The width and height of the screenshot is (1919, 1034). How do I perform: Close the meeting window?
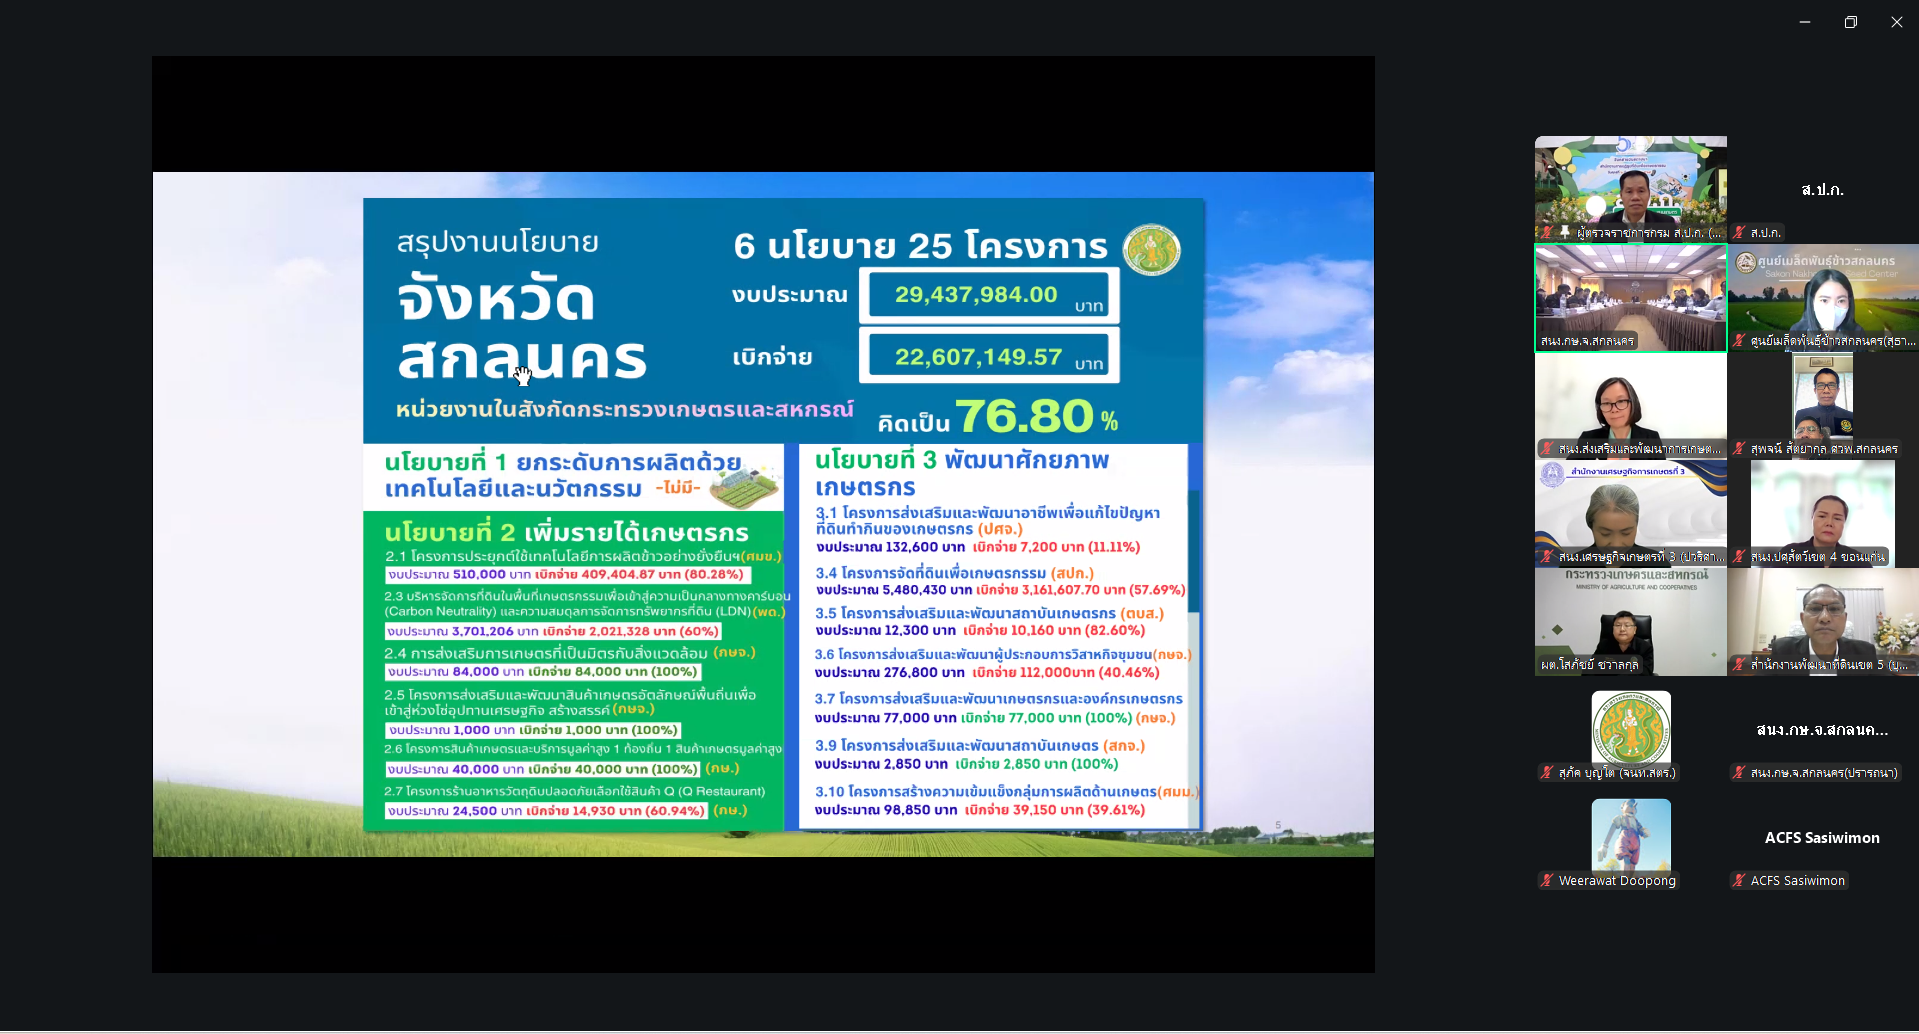click(x=1897, y=22)
